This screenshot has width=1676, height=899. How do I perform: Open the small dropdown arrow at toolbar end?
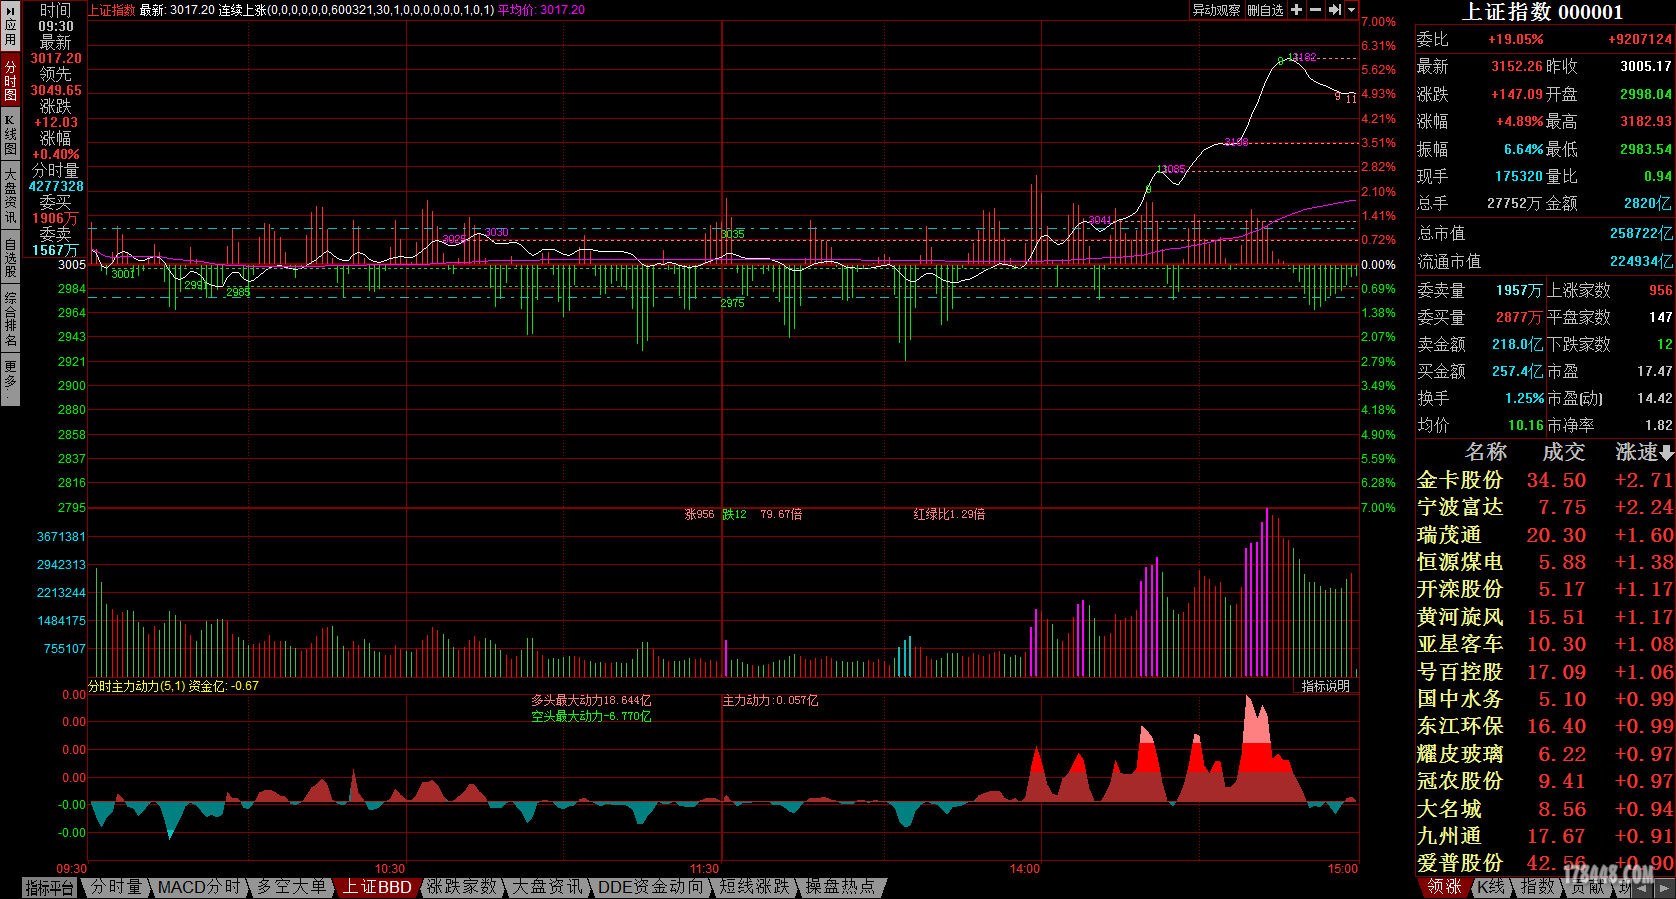point(1352,10)
